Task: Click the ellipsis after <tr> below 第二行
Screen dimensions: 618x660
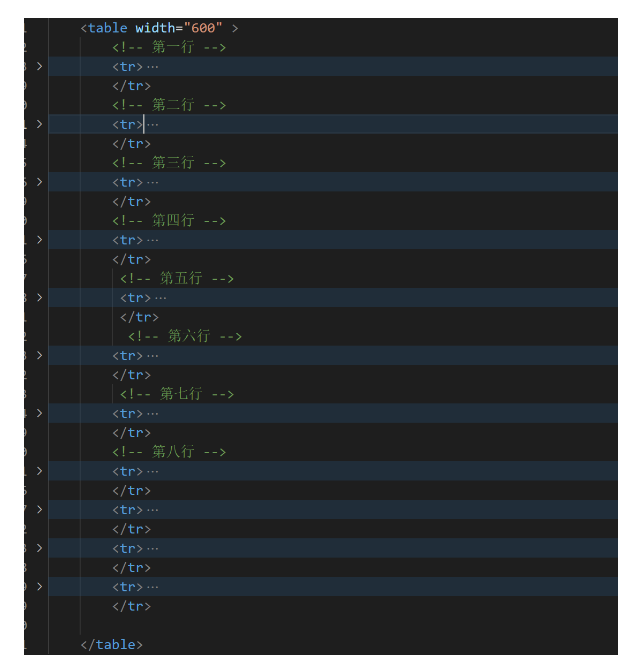Action: pos(152,125)
